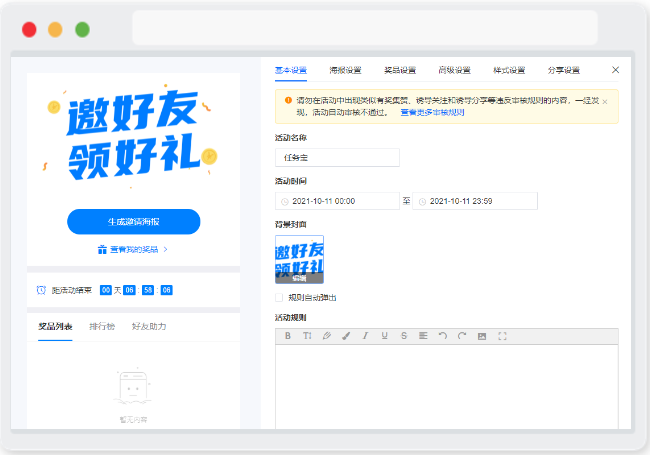650x455 pixels.
Task: Click the browser address bar
Action: point(365,28)
